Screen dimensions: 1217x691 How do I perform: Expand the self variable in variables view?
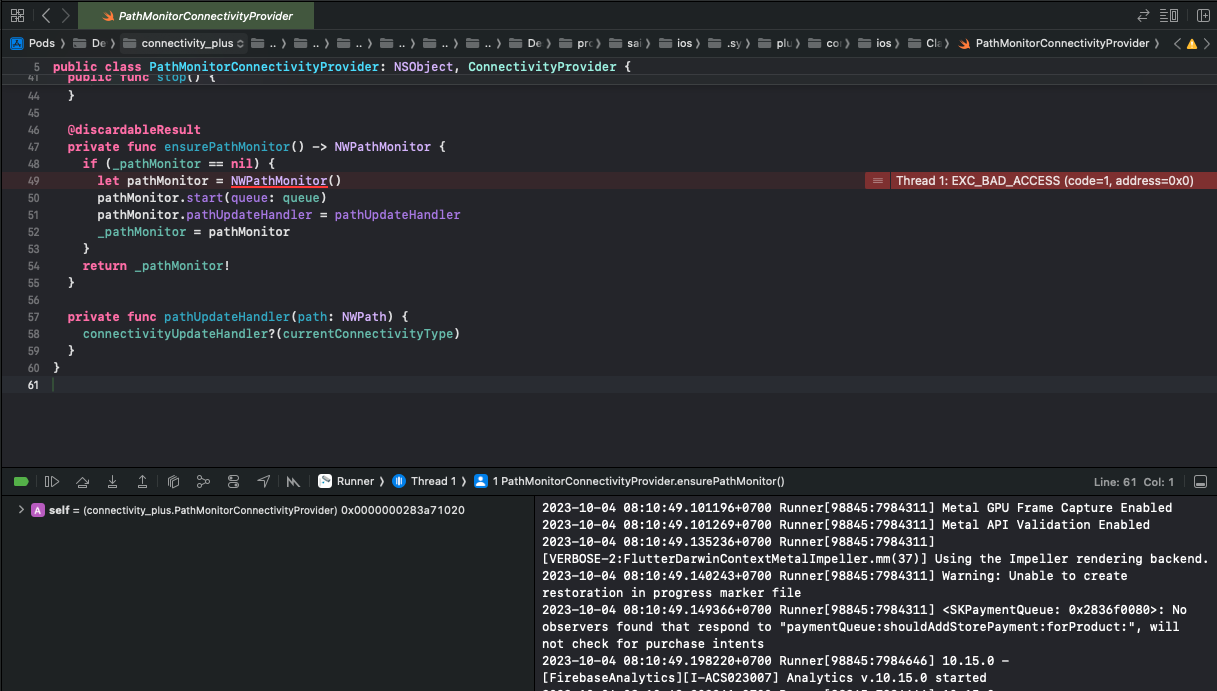tap(19, 510)
